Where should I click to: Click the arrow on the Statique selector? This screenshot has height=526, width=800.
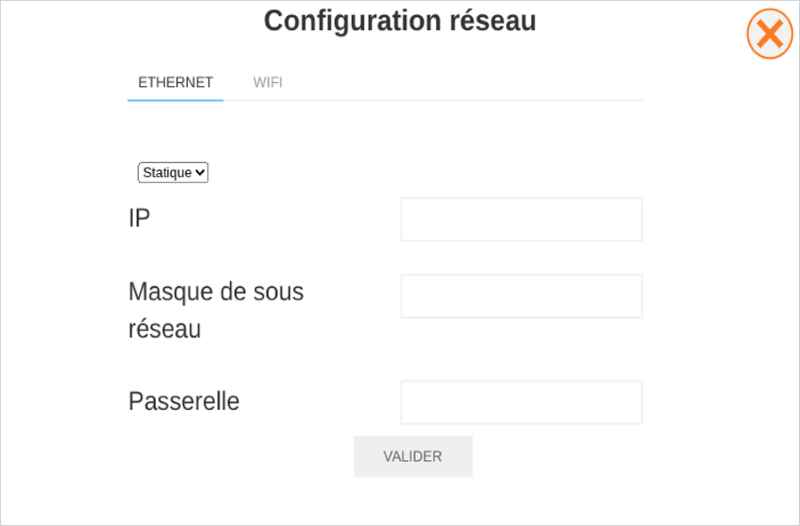(201, 173)
